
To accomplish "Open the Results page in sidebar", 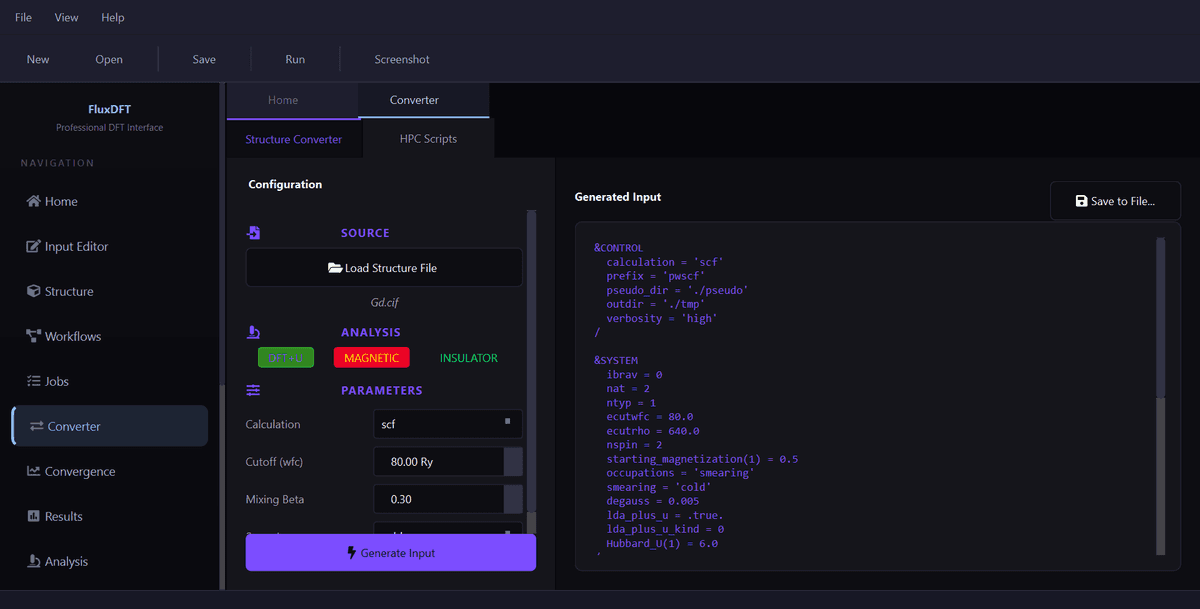I will pyautogui.click(x=63, y=516).
